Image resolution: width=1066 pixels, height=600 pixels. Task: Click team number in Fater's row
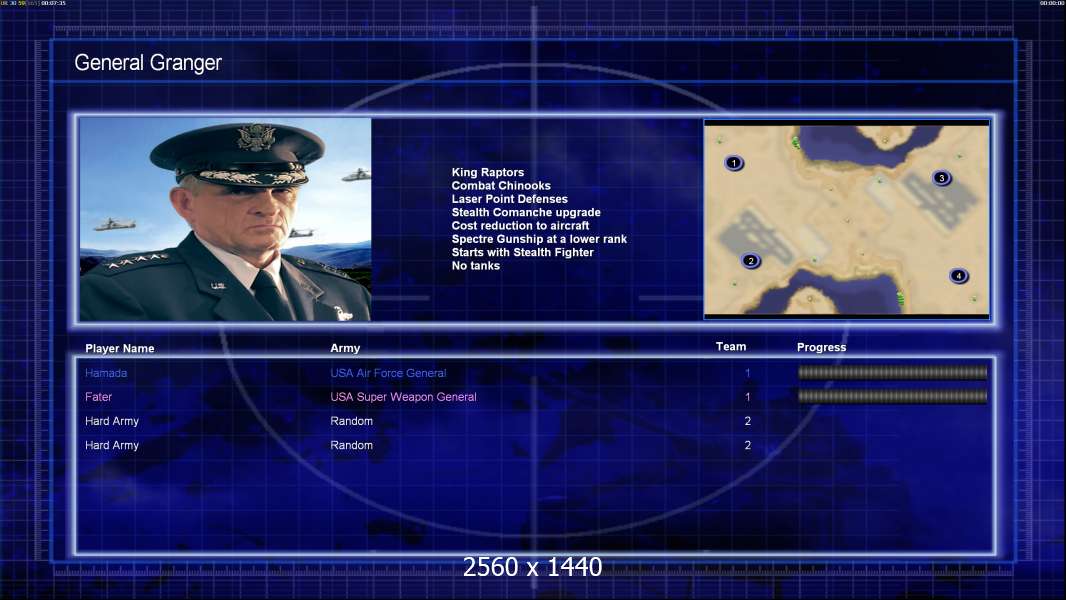coord(747,397)
